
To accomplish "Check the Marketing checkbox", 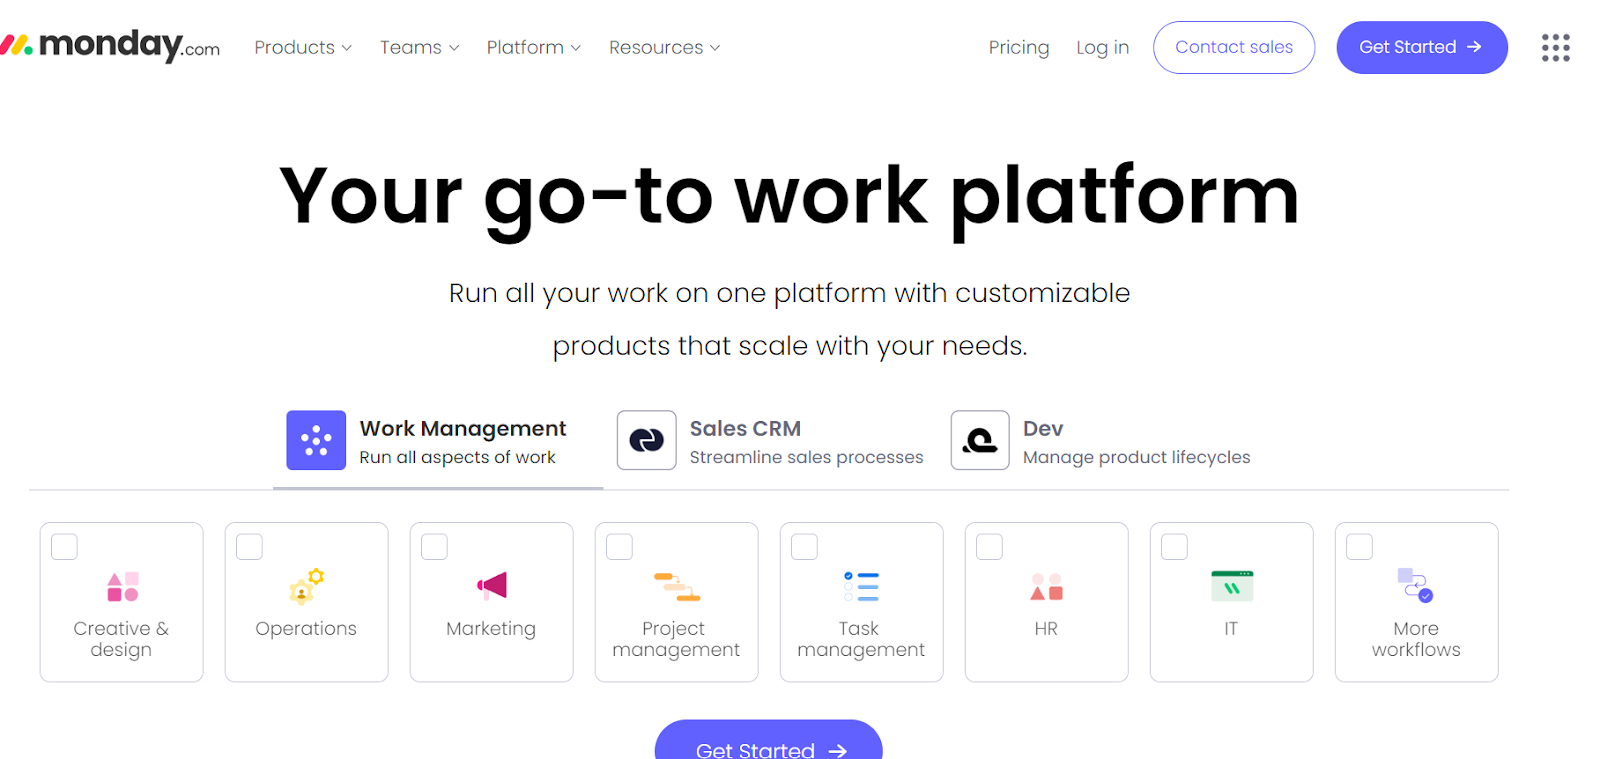I will [x=435, y=547].
